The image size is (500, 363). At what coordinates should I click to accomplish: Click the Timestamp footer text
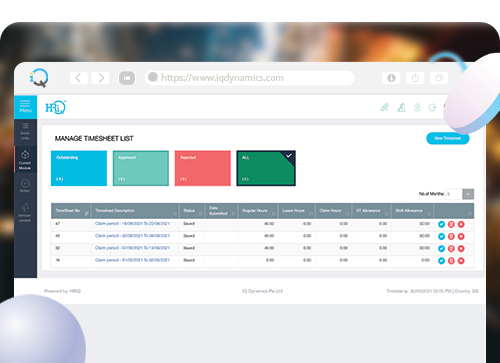click(432, 291)
